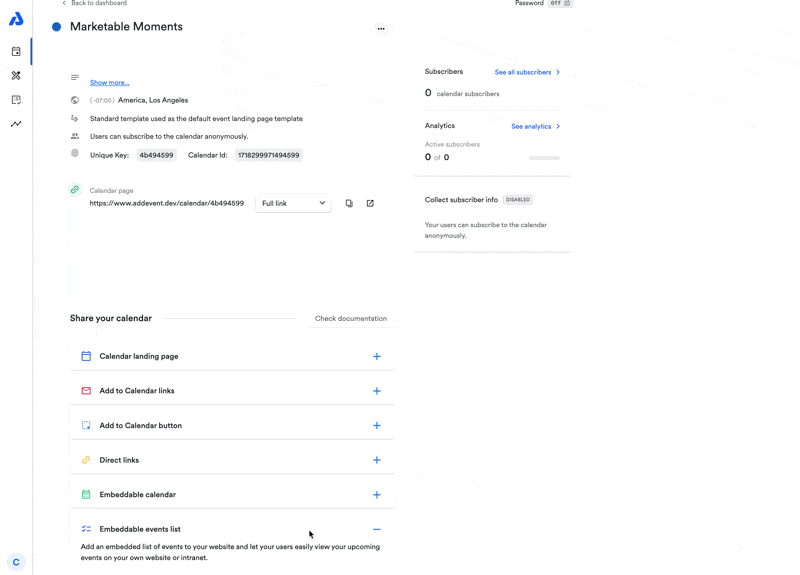The image size is (800, 575).
Task: Open the calendars icon in the sidebar
Action: (x=16, y=52)
